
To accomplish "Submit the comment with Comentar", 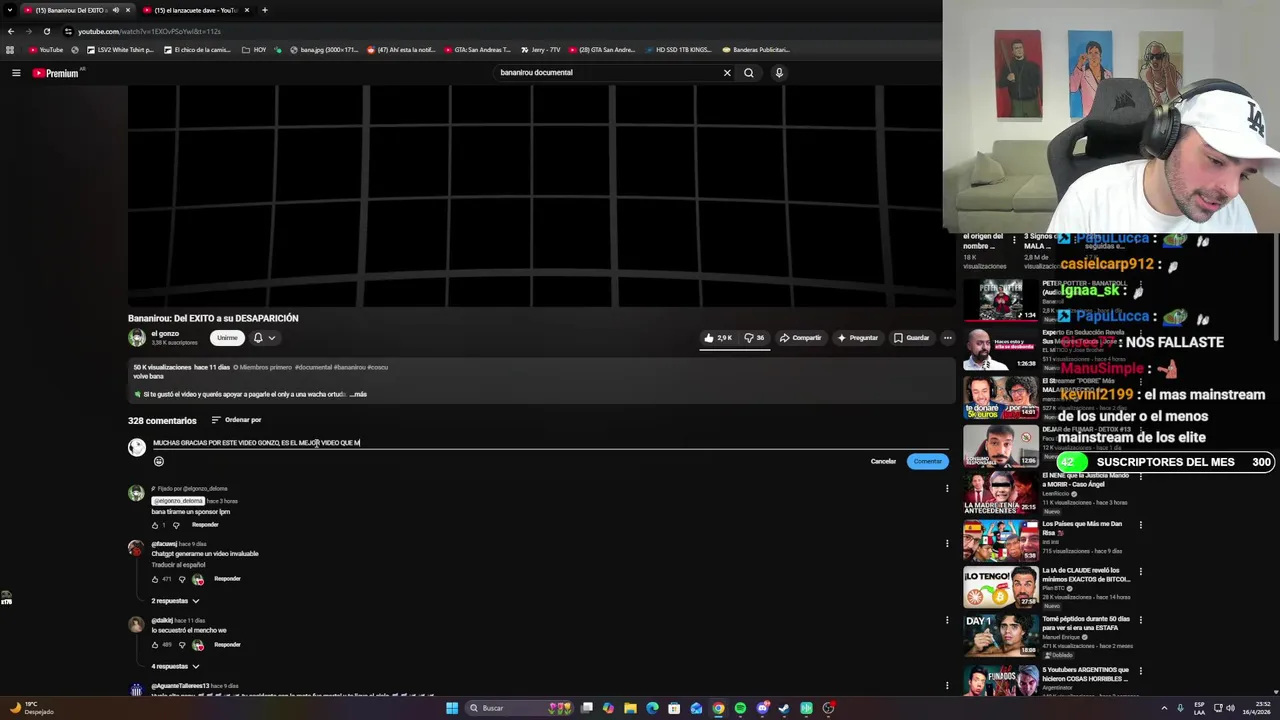I will pyautogui.click(x=927, y=461).
